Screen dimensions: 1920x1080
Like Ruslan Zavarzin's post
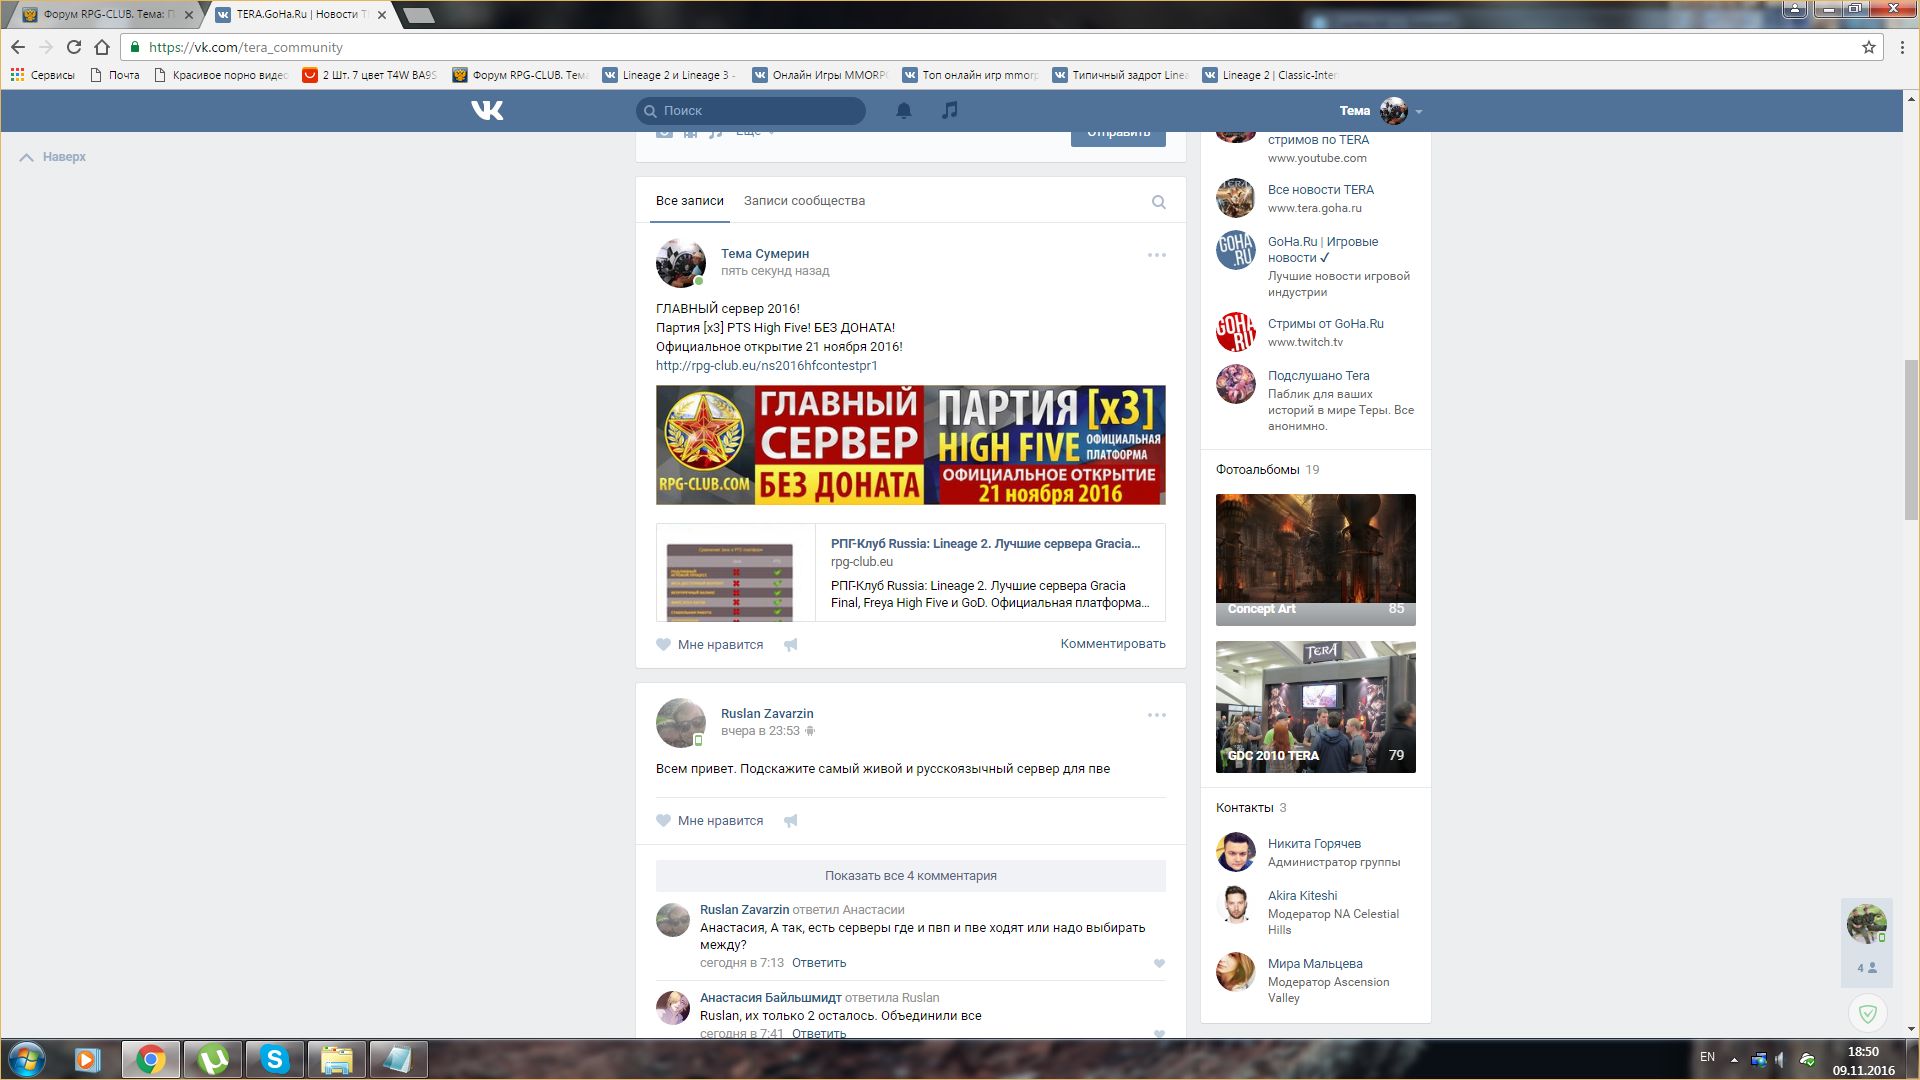coord(710,821)
